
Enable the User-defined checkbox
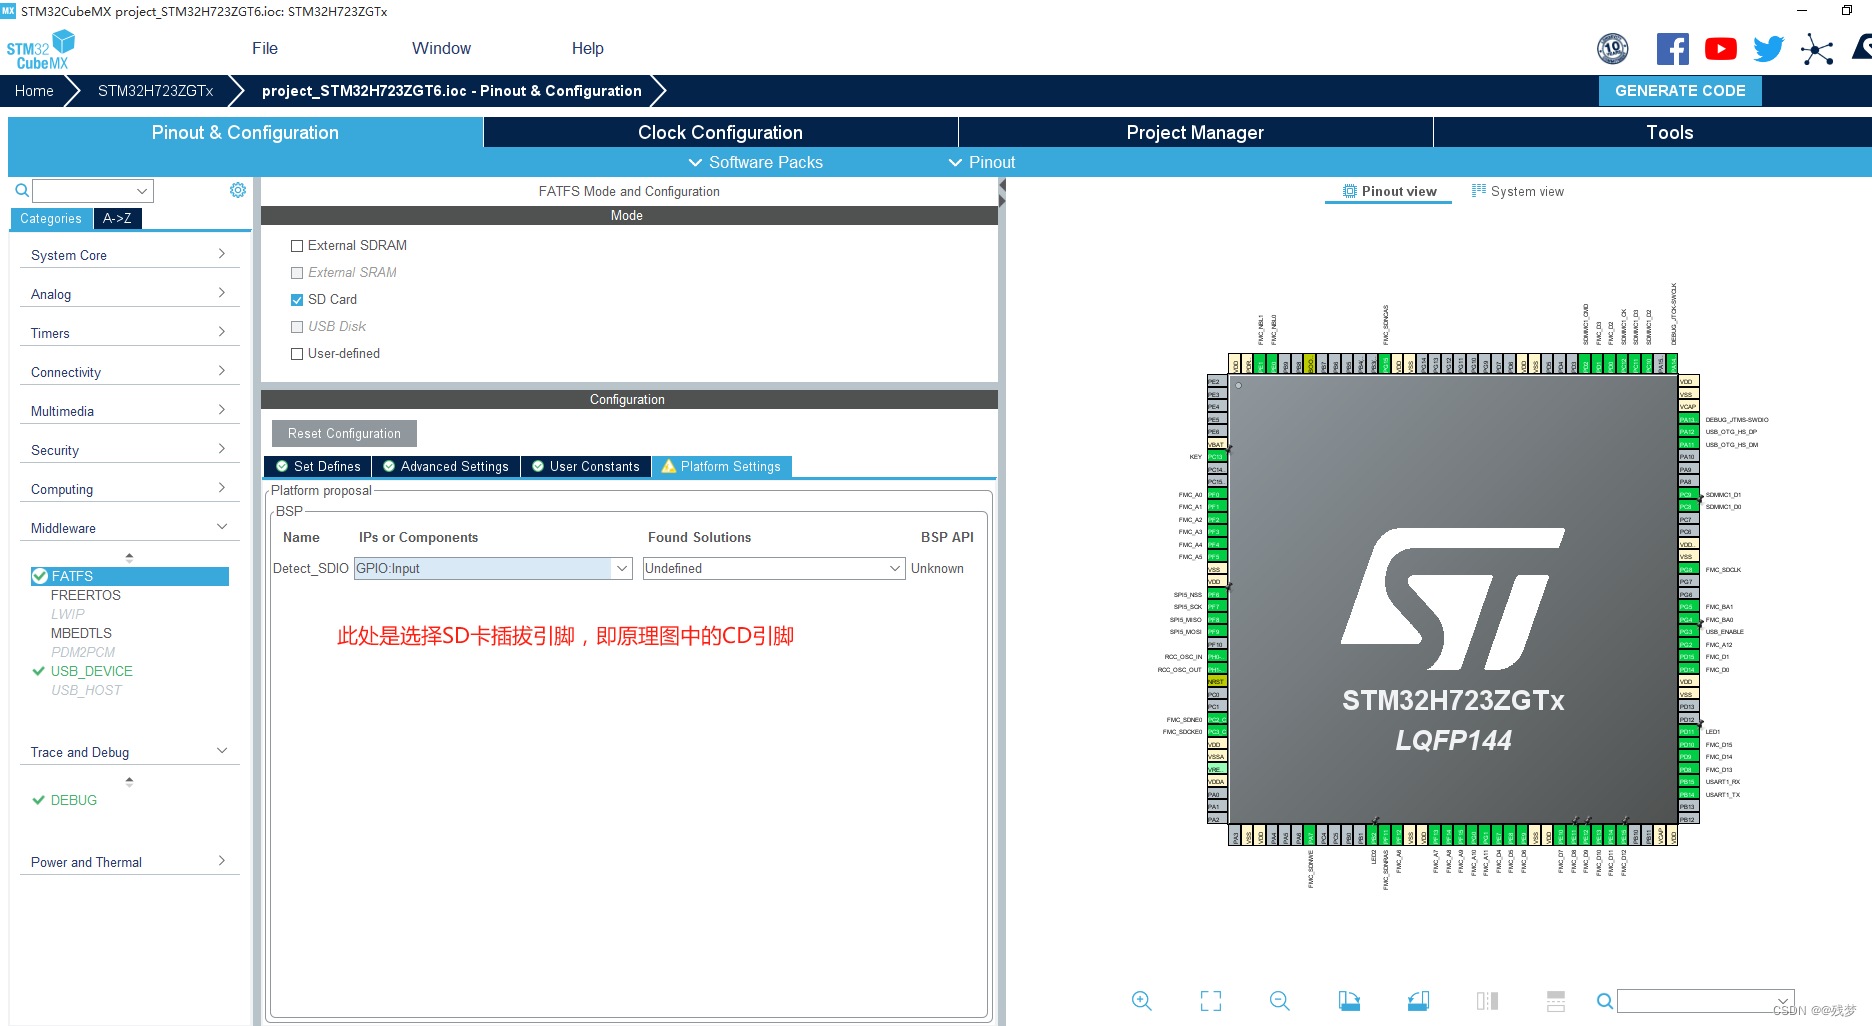click(297, 354)
